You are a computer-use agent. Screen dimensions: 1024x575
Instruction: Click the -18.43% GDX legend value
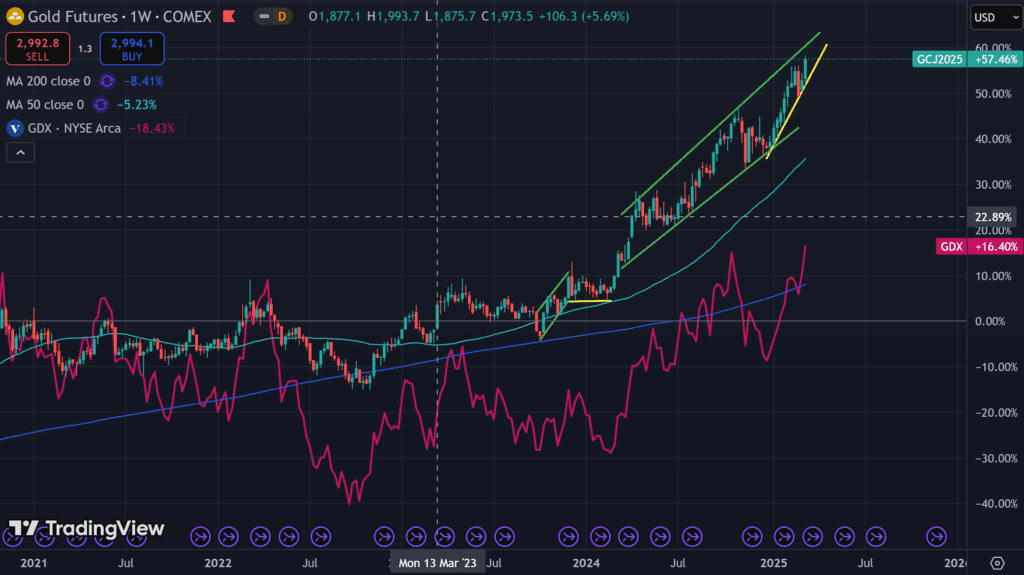coord(152,128)
